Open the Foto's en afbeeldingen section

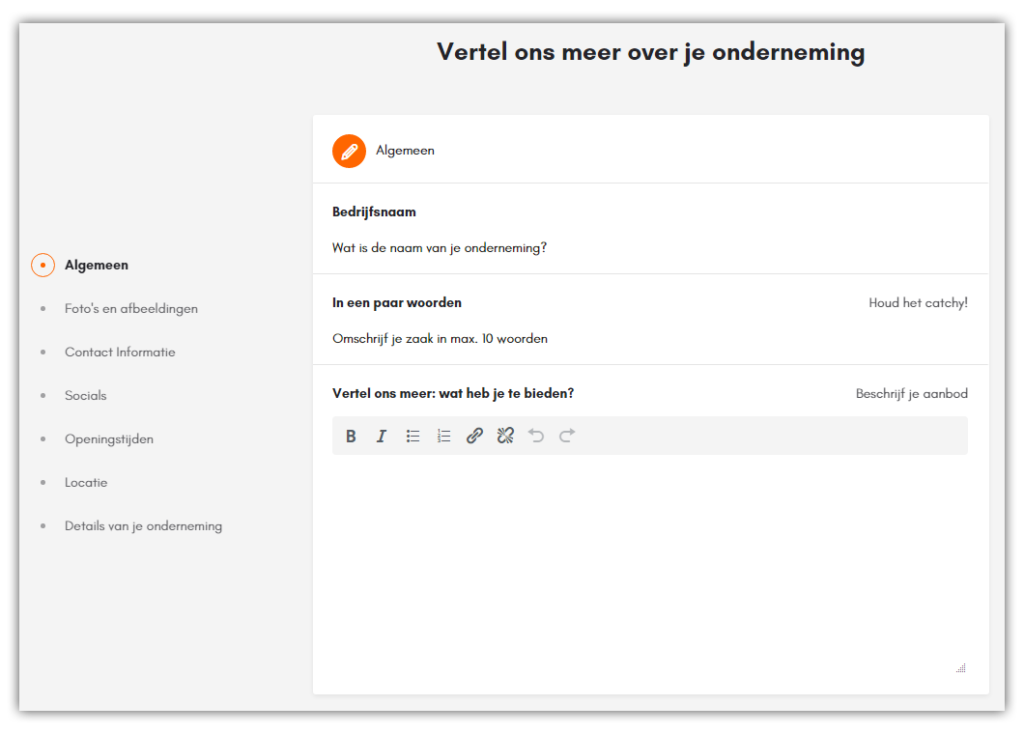[x=131, y=308]
